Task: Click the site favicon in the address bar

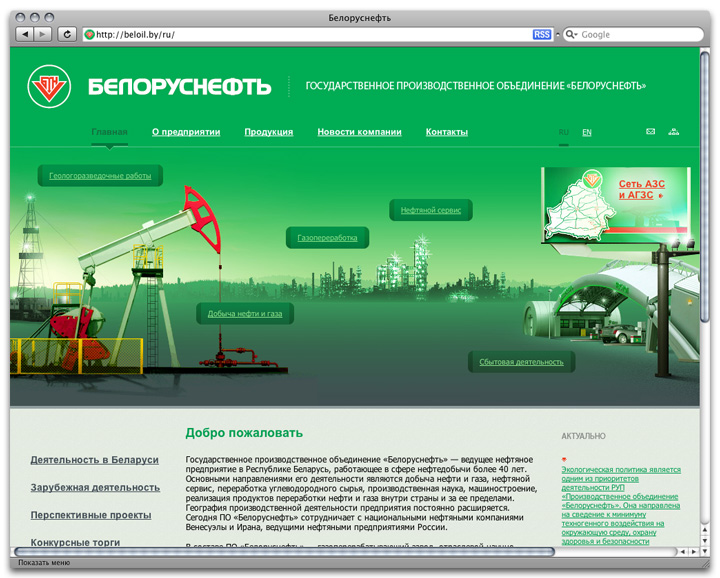Action: point(90,34)
